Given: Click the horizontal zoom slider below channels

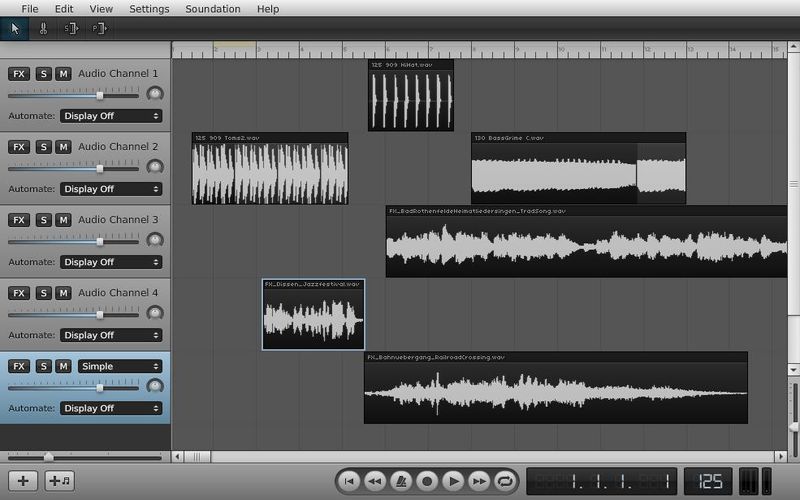Looking at the screenshot, I should 85,457.
